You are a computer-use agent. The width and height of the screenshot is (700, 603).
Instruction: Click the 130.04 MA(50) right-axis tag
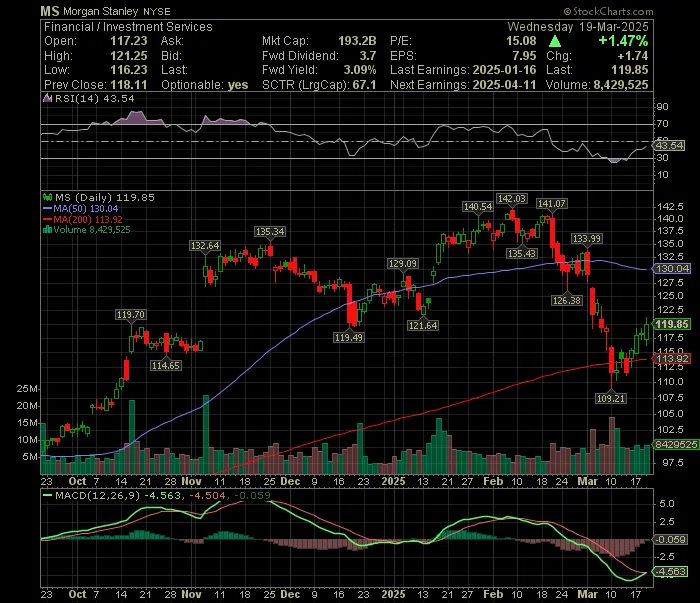673,268
